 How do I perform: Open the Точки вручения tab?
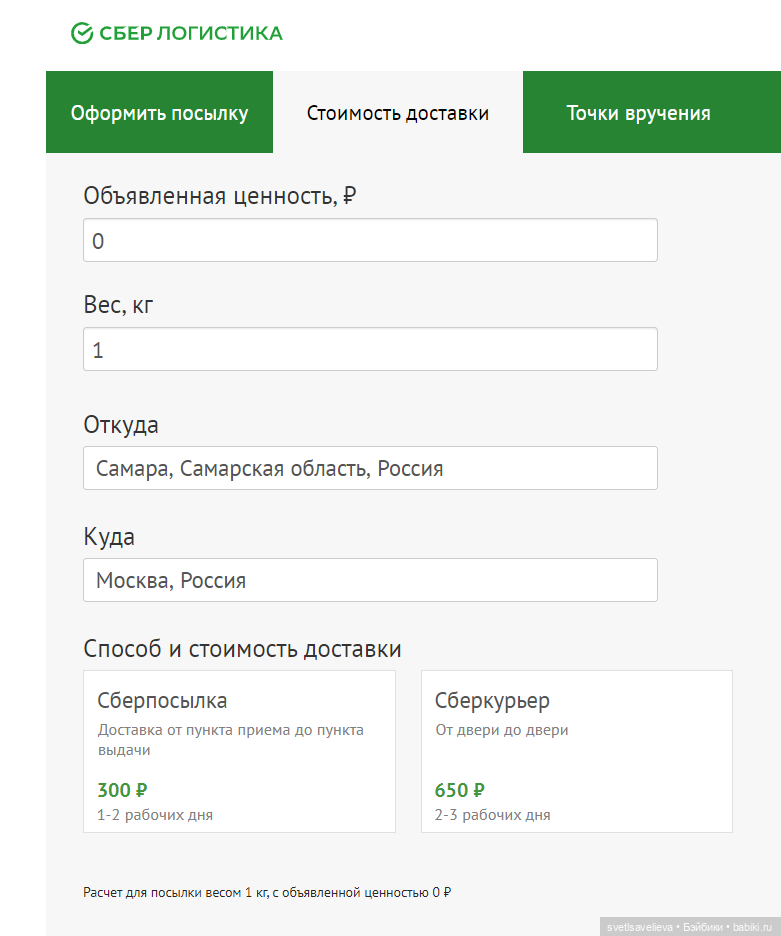[638, 113]
